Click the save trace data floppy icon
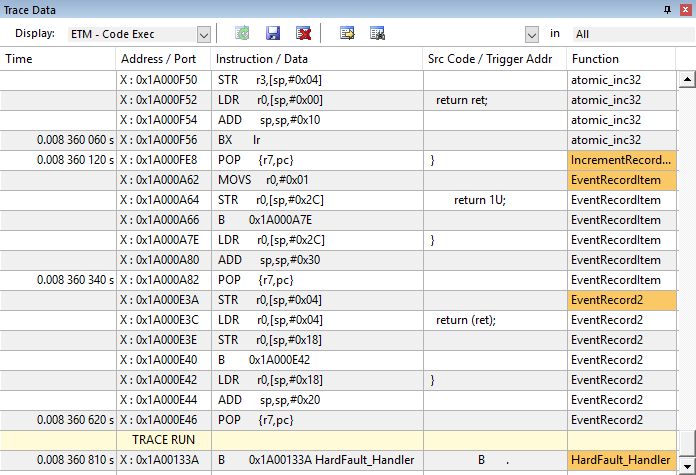The height and width of the screenshot is (475, 696). [x=273, y=33]
